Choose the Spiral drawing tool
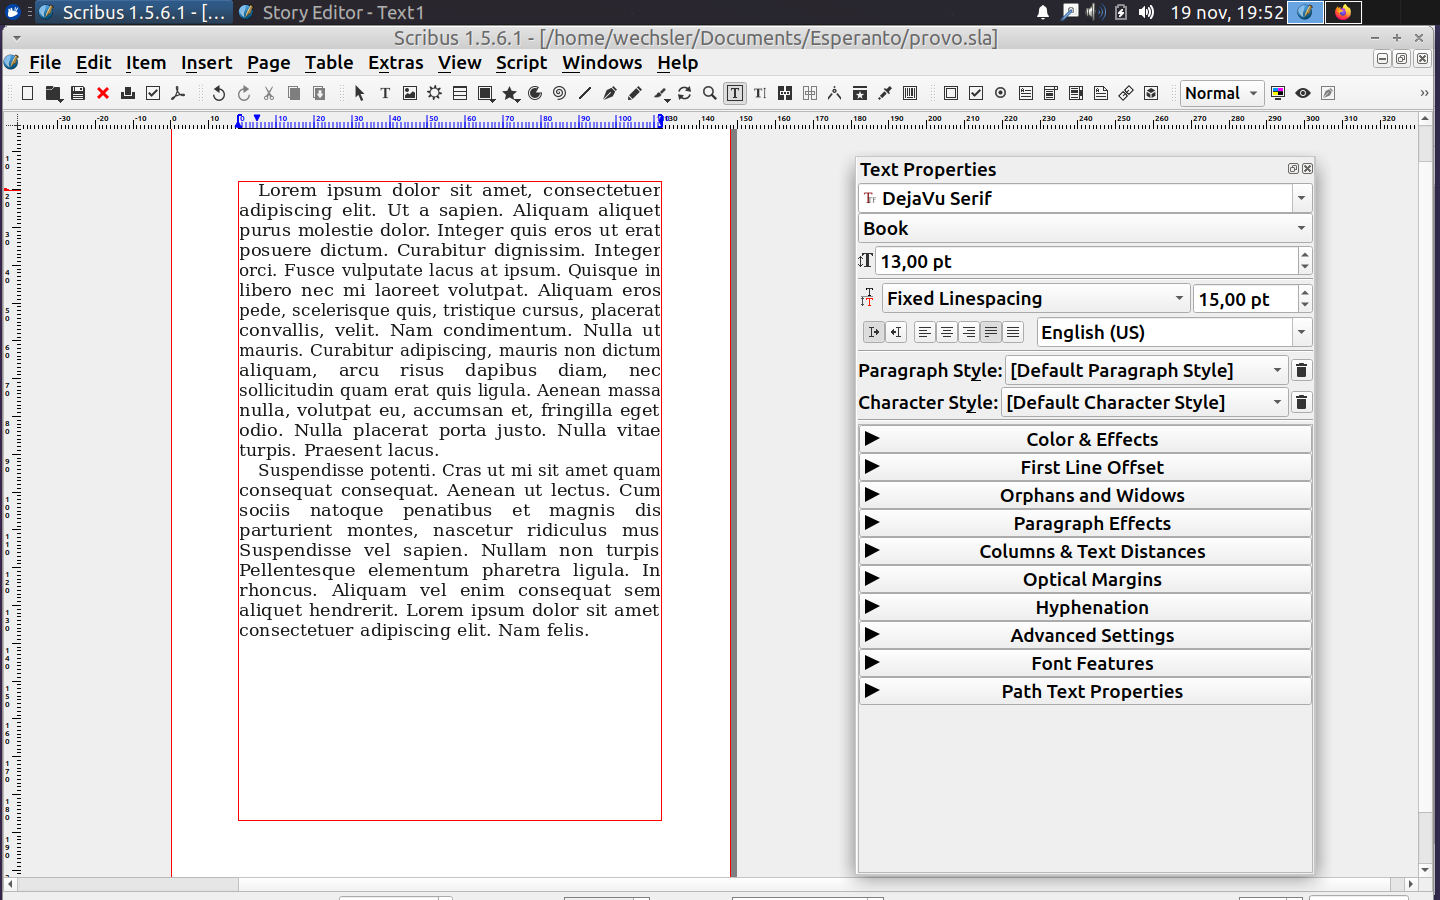Screen dimensions: 1440x900 560,93
